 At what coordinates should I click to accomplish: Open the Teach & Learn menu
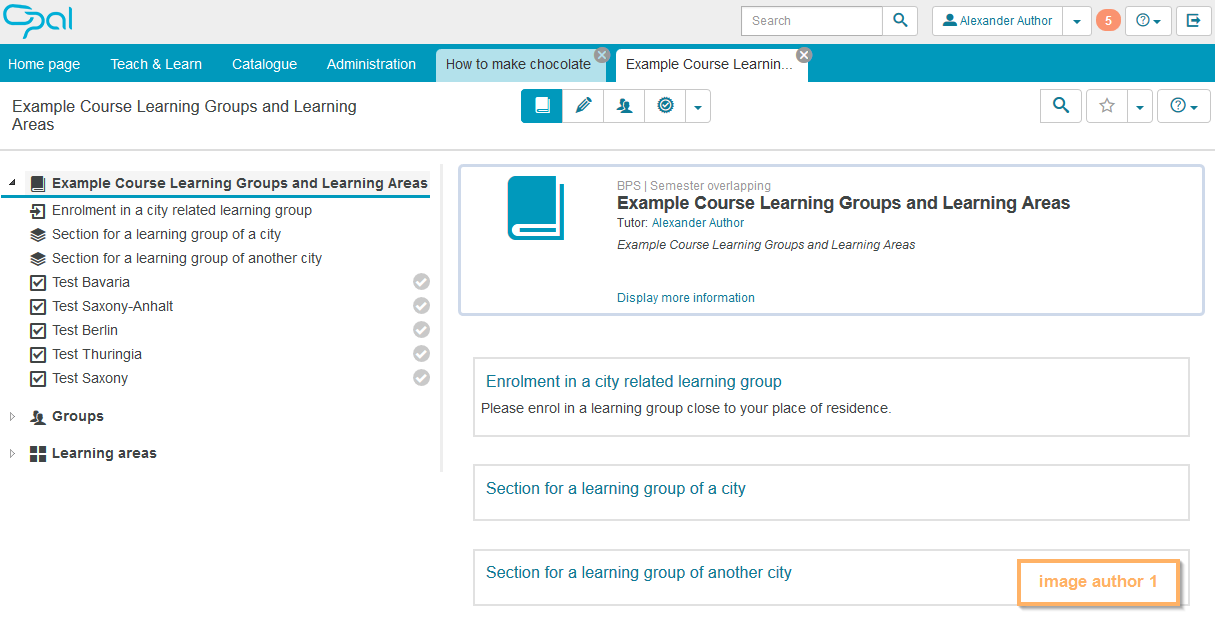click(156, 64)
